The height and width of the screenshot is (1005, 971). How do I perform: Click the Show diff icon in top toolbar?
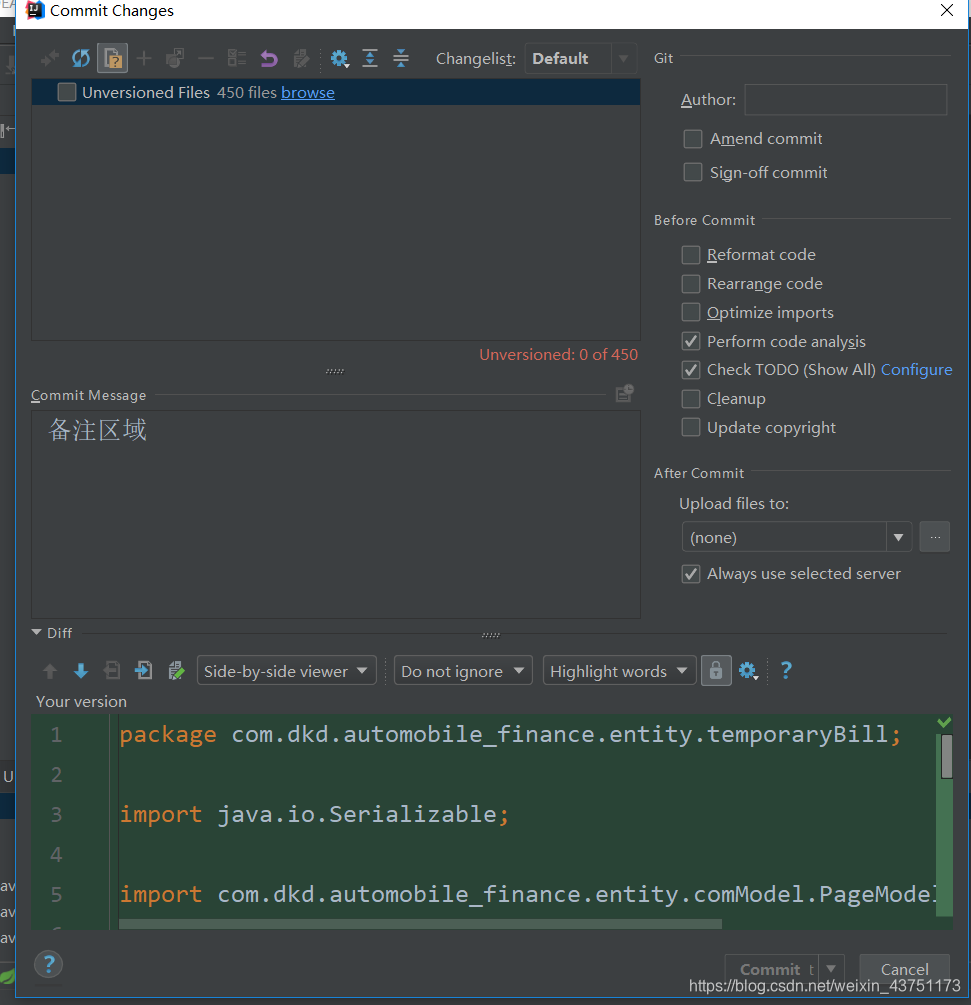(237, 59)
